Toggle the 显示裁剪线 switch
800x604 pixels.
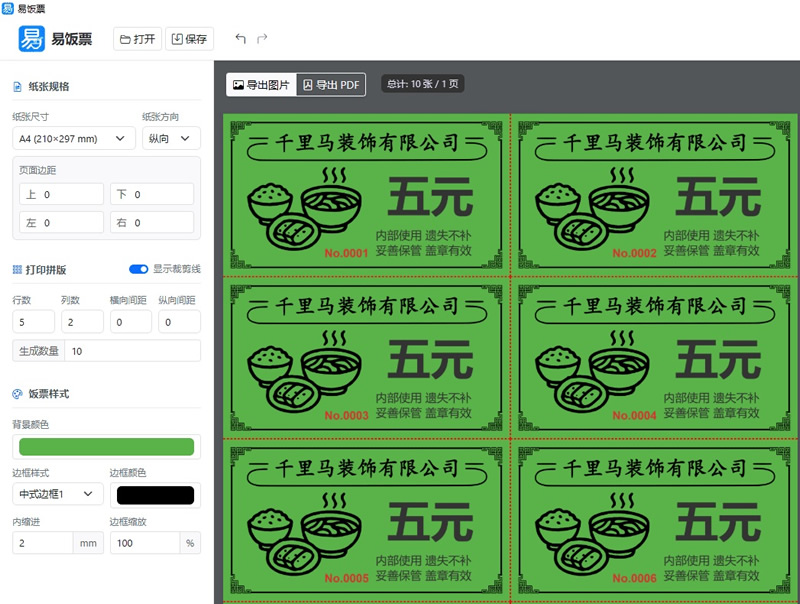(139, 269)
